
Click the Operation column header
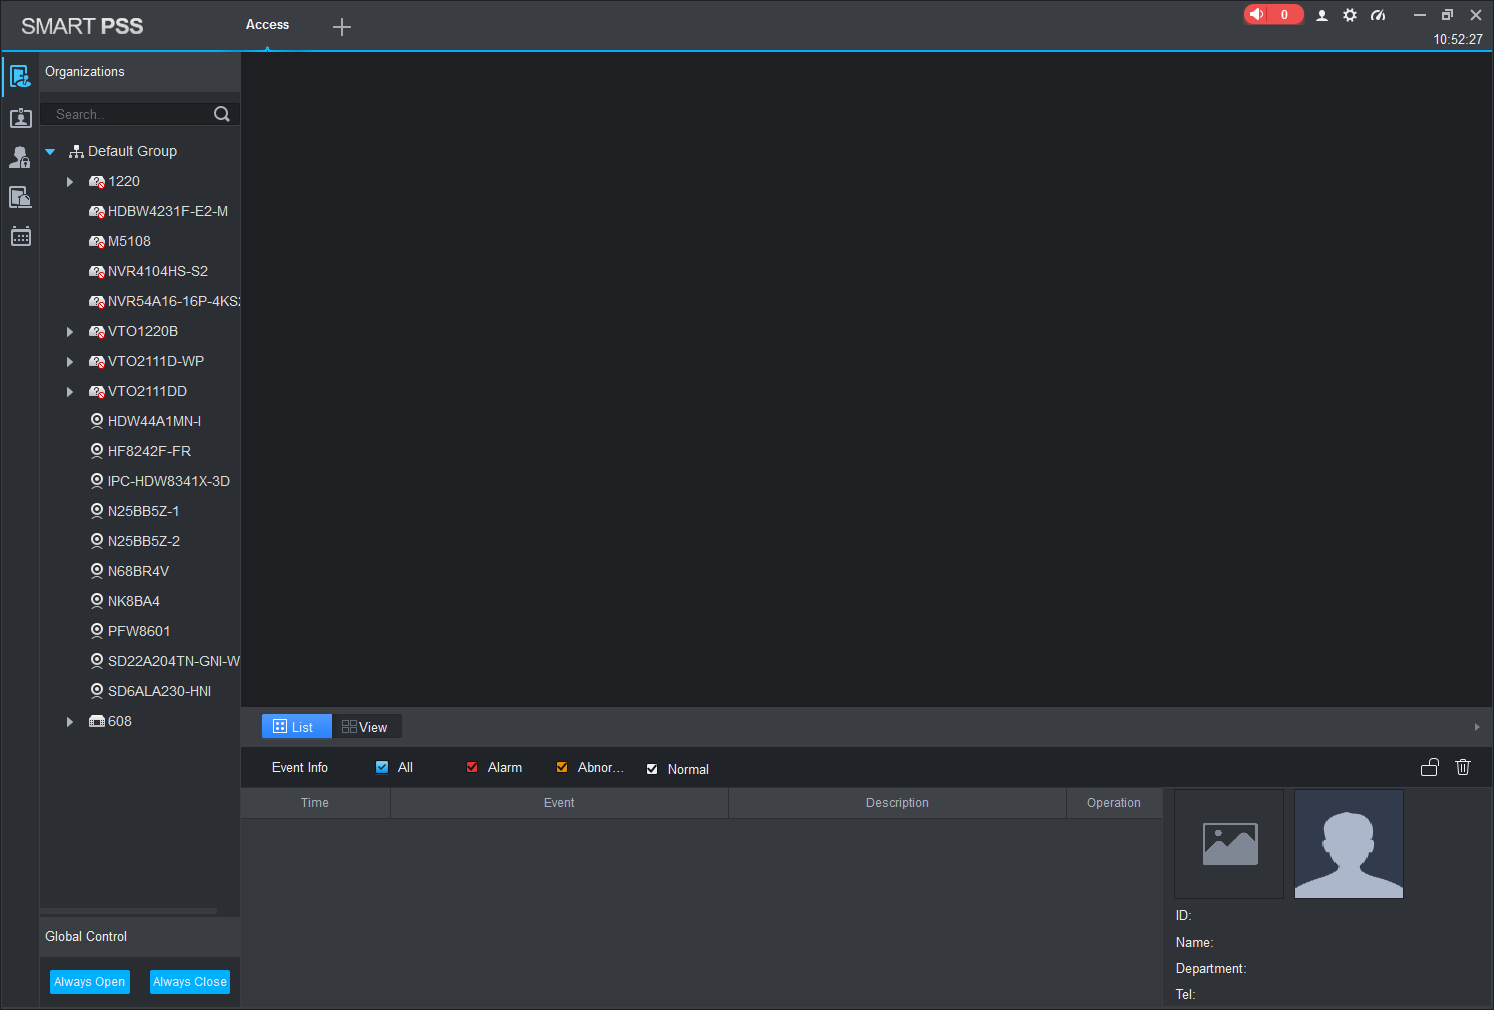point(1114,803)
